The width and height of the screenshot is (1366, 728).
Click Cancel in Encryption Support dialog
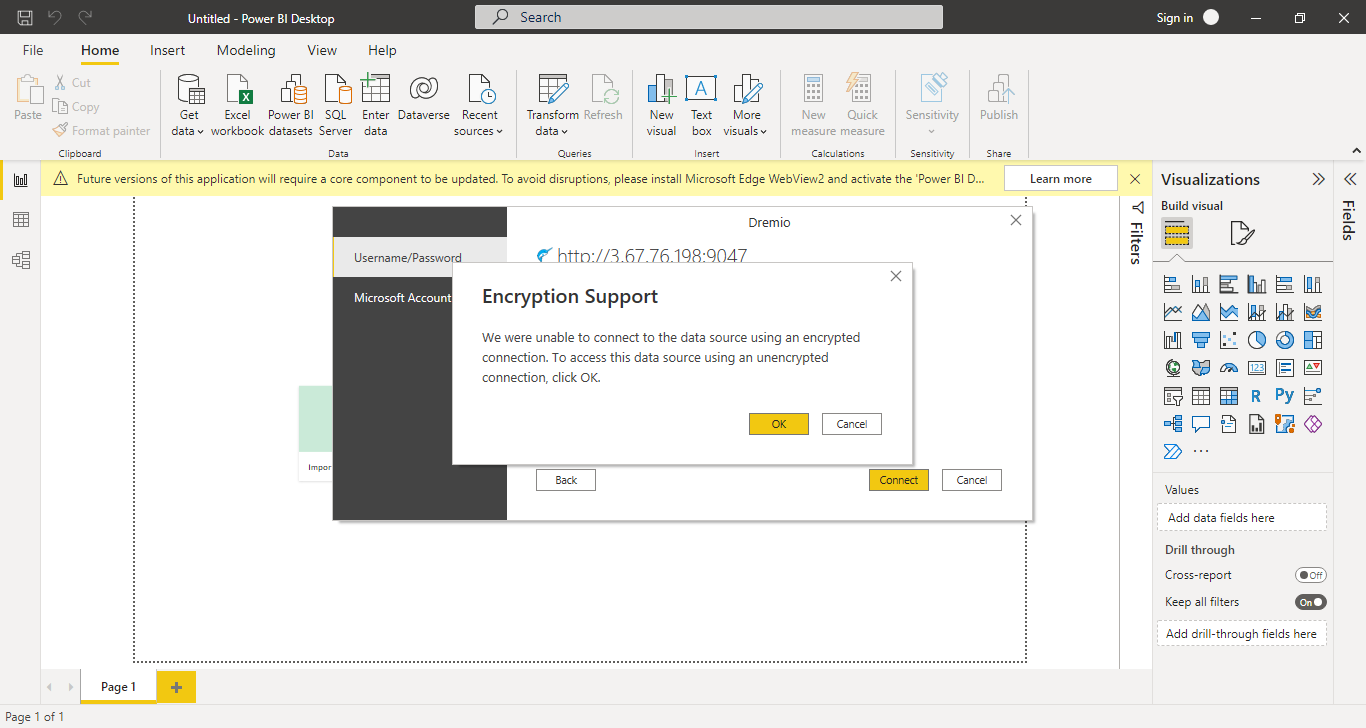(852, 424)
